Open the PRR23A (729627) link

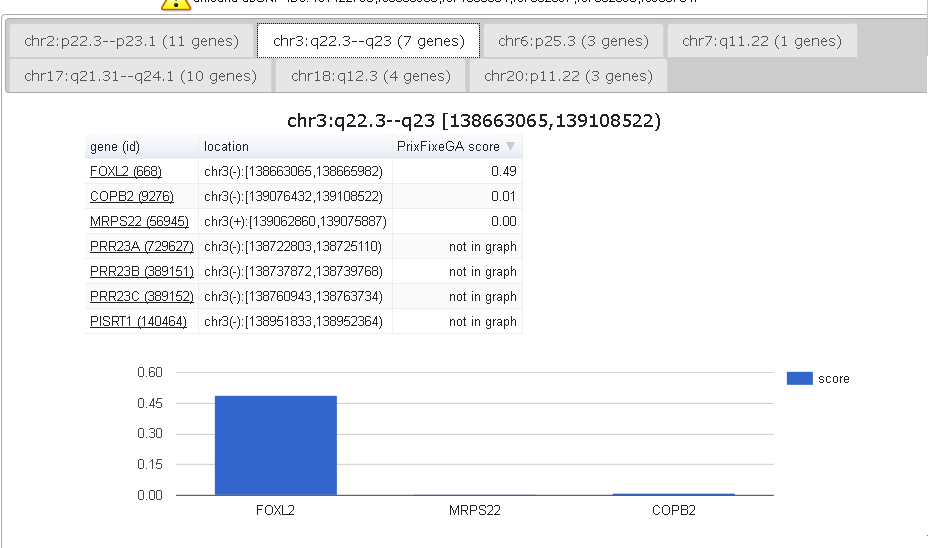click(x=141, y=247)
